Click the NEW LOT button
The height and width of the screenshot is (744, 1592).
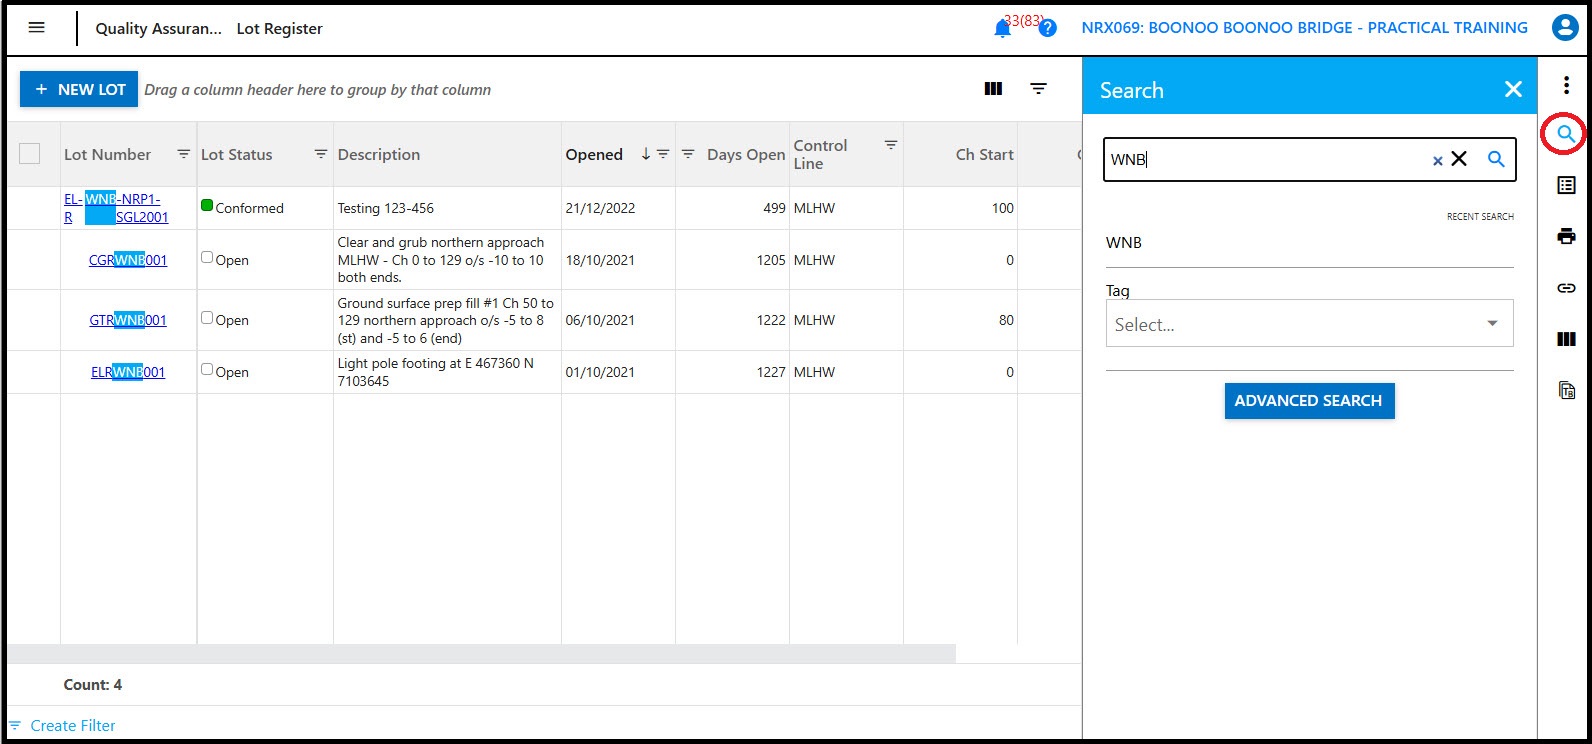pos(79,89)
